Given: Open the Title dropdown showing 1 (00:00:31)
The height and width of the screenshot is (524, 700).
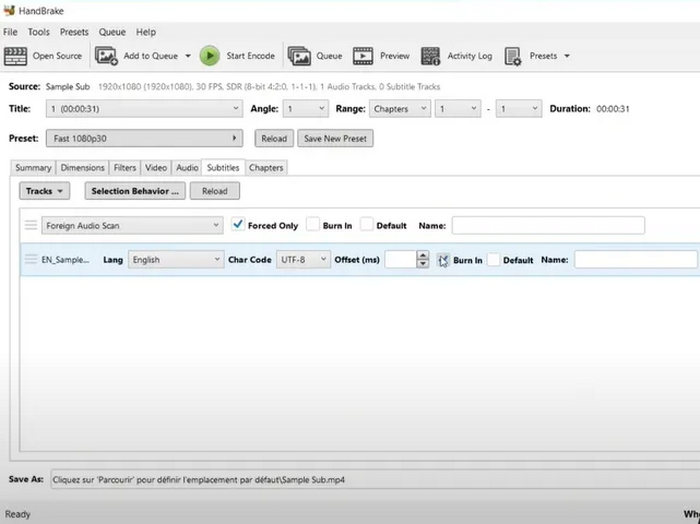Looking at the screenshot, I should [x=144, y=109].
